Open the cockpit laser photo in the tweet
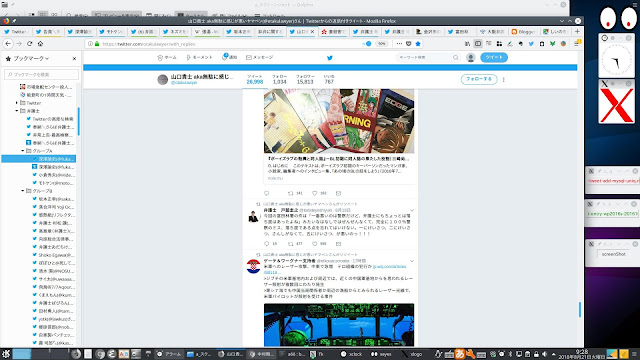Image resolution: width=640 pixels, height=360 pixels. point(339,325)
